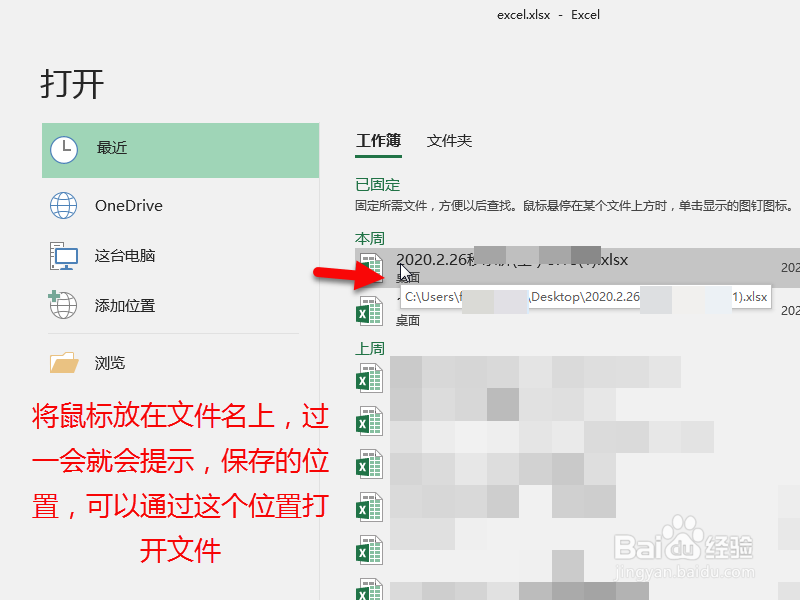Click the clock icon beside 最近
Viewport: 800px width, 600px height.
click(64, 150)
